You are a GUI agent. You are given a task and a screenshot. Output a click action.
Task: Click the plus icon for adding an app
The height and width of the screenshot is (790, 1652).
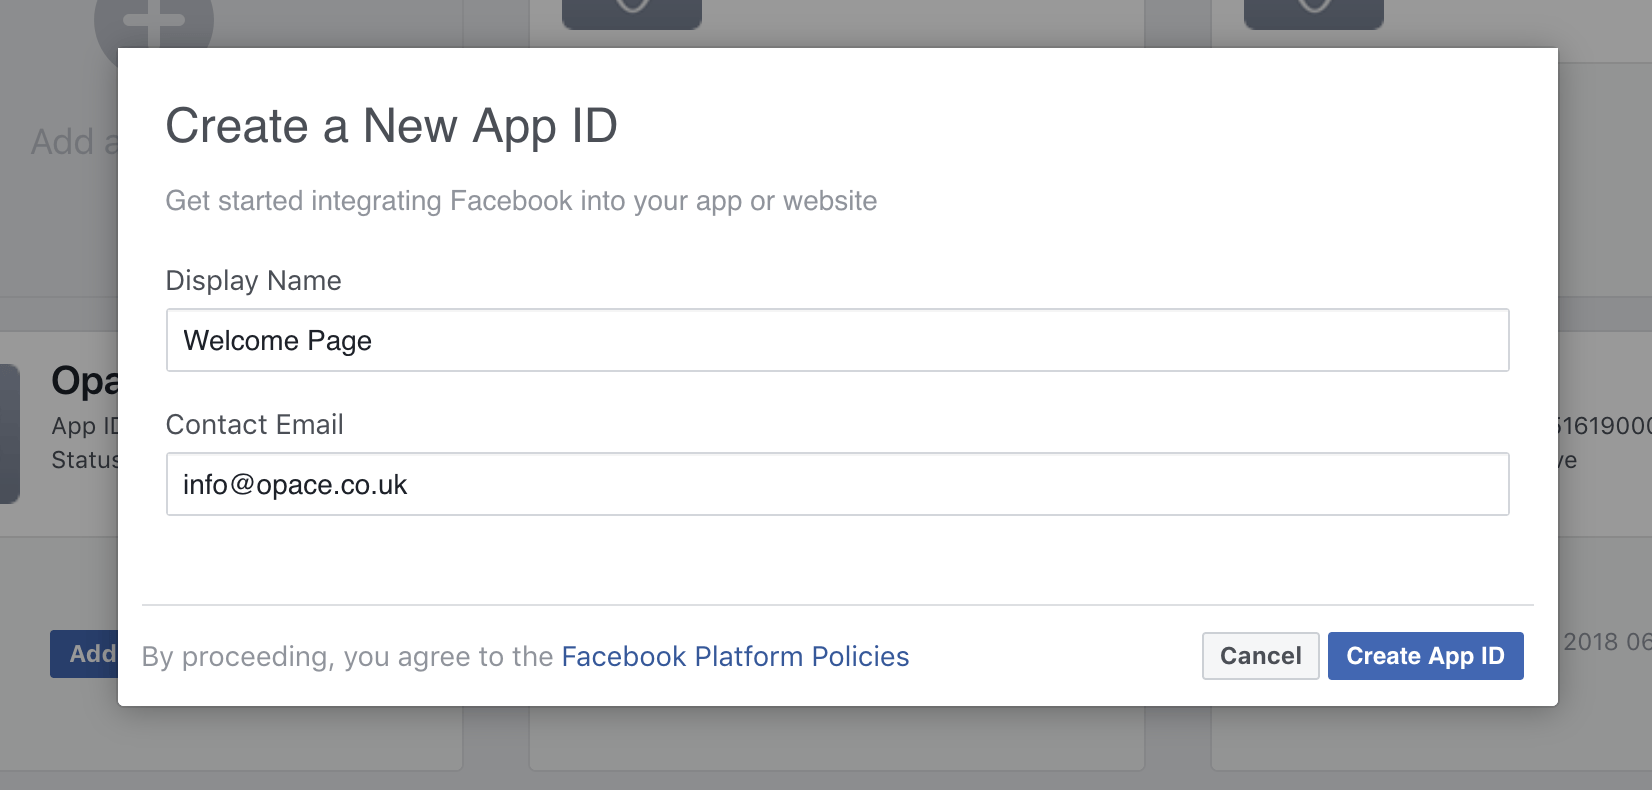pos(152,23)
